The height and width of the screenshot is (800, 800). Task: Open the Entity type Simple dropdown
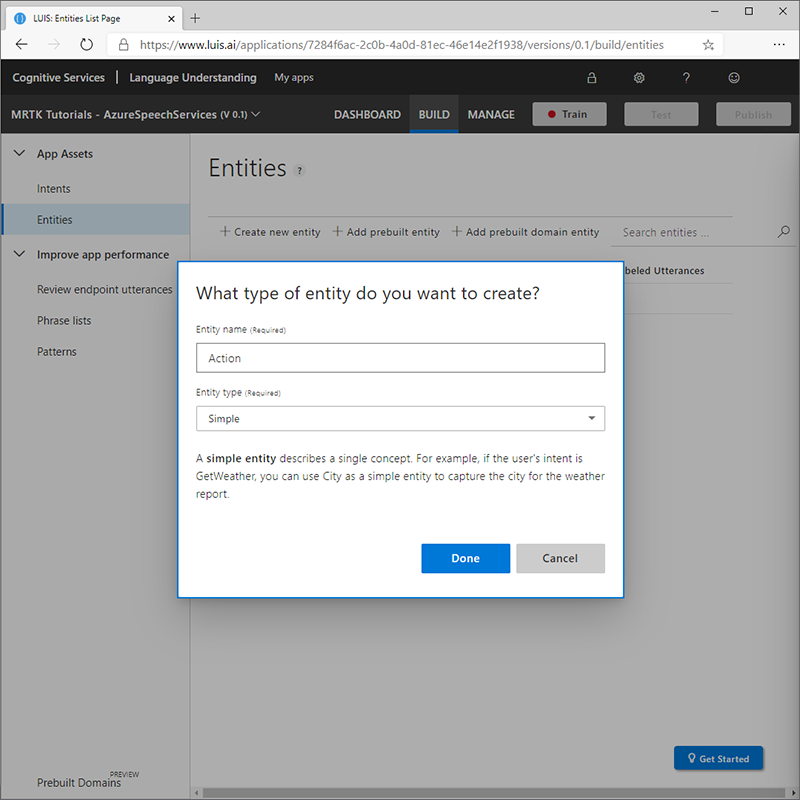400,418
